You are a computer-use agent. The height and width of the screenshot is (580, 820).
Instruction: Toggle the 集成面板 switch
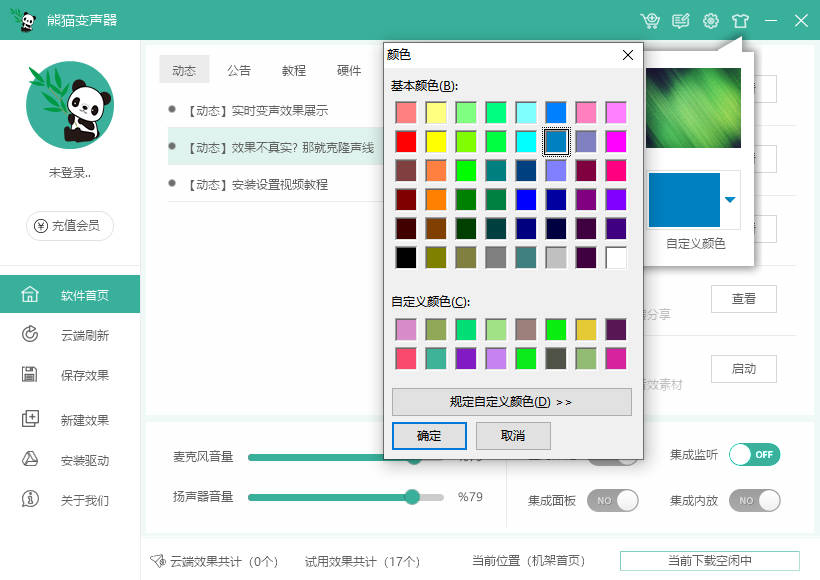pos(612,500)
